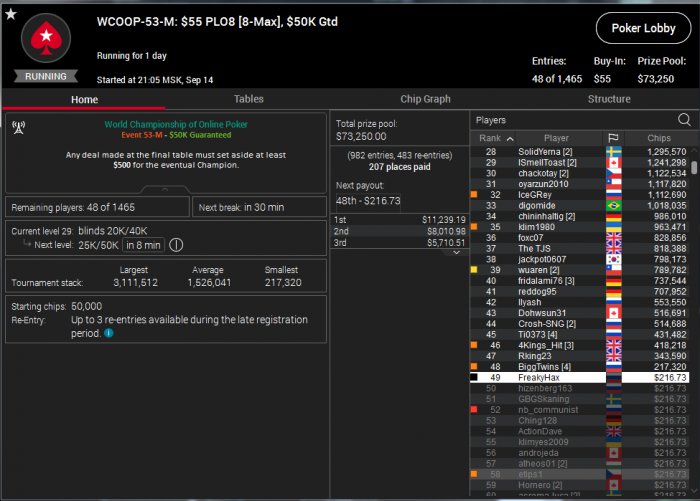
Task: Click Canada flag of Dohwsun31
Action: tap(613, 313)
